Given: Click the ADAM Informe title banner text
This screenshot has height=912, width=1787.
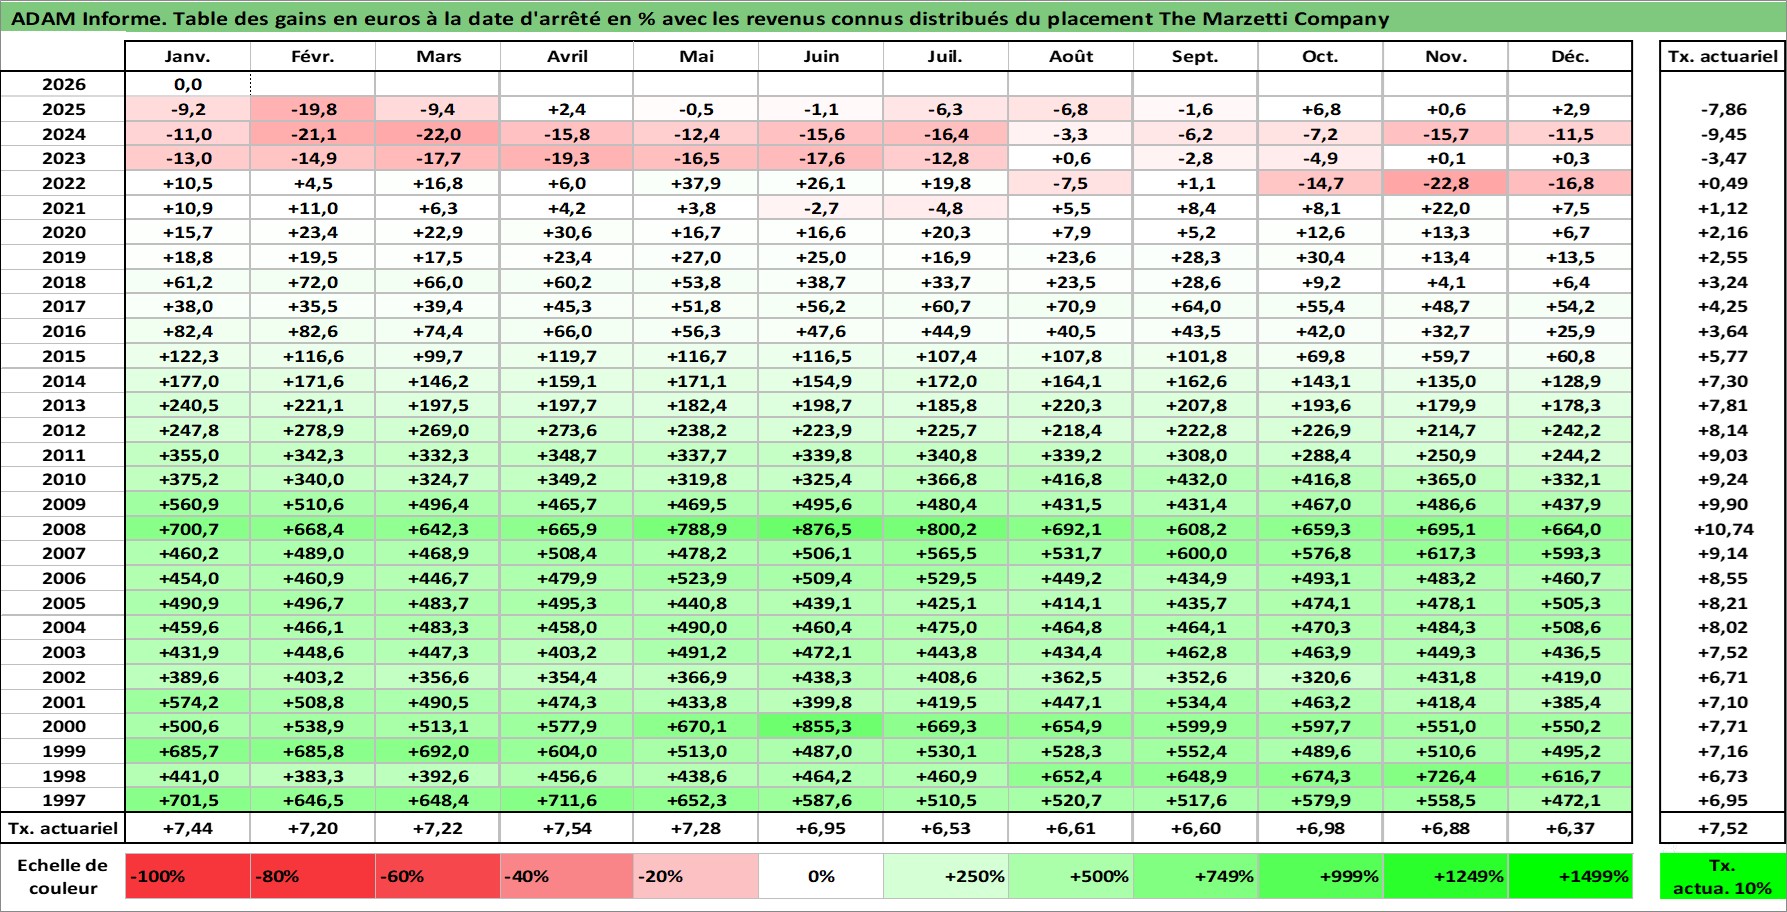Looking at the screenshot, I should pos(700,19).
